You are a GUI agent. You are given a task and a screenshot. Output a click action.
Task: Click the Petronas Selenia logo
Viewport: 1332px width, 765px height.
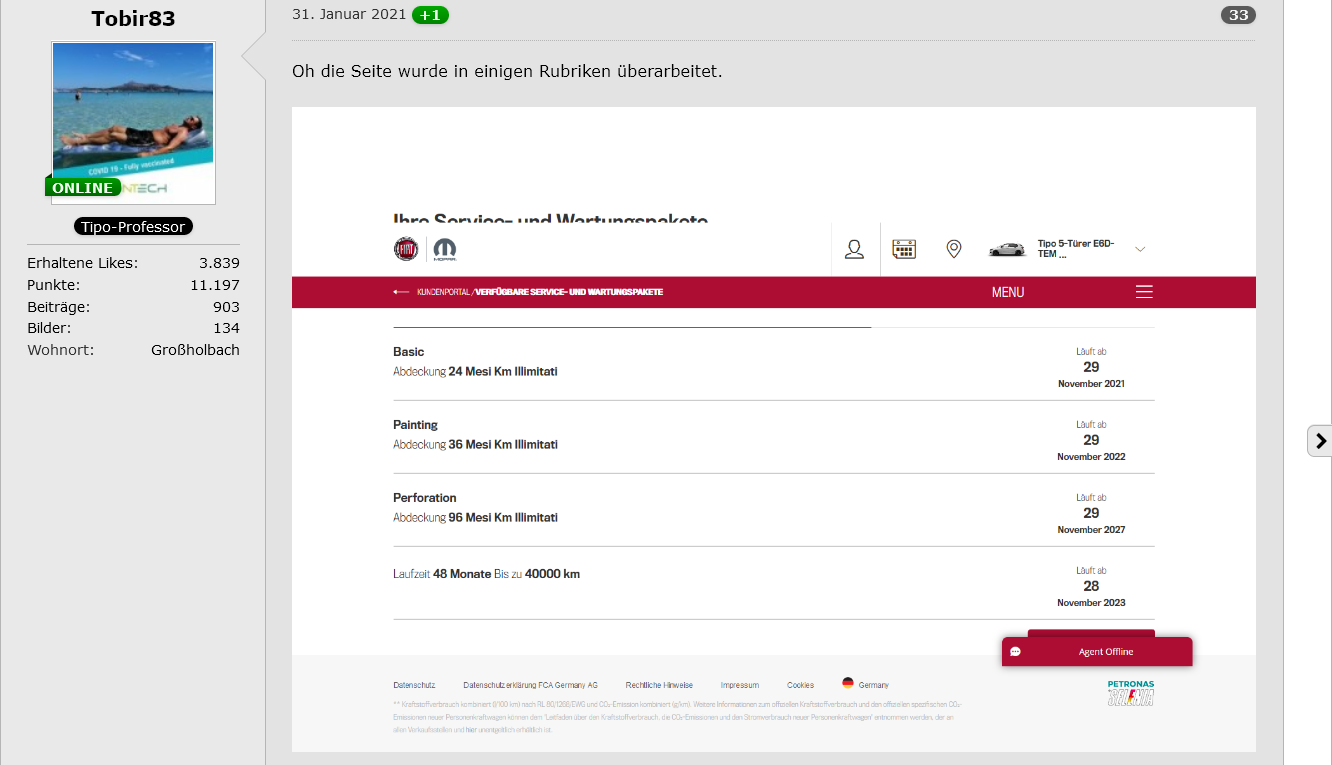(x=1130, y=694)
